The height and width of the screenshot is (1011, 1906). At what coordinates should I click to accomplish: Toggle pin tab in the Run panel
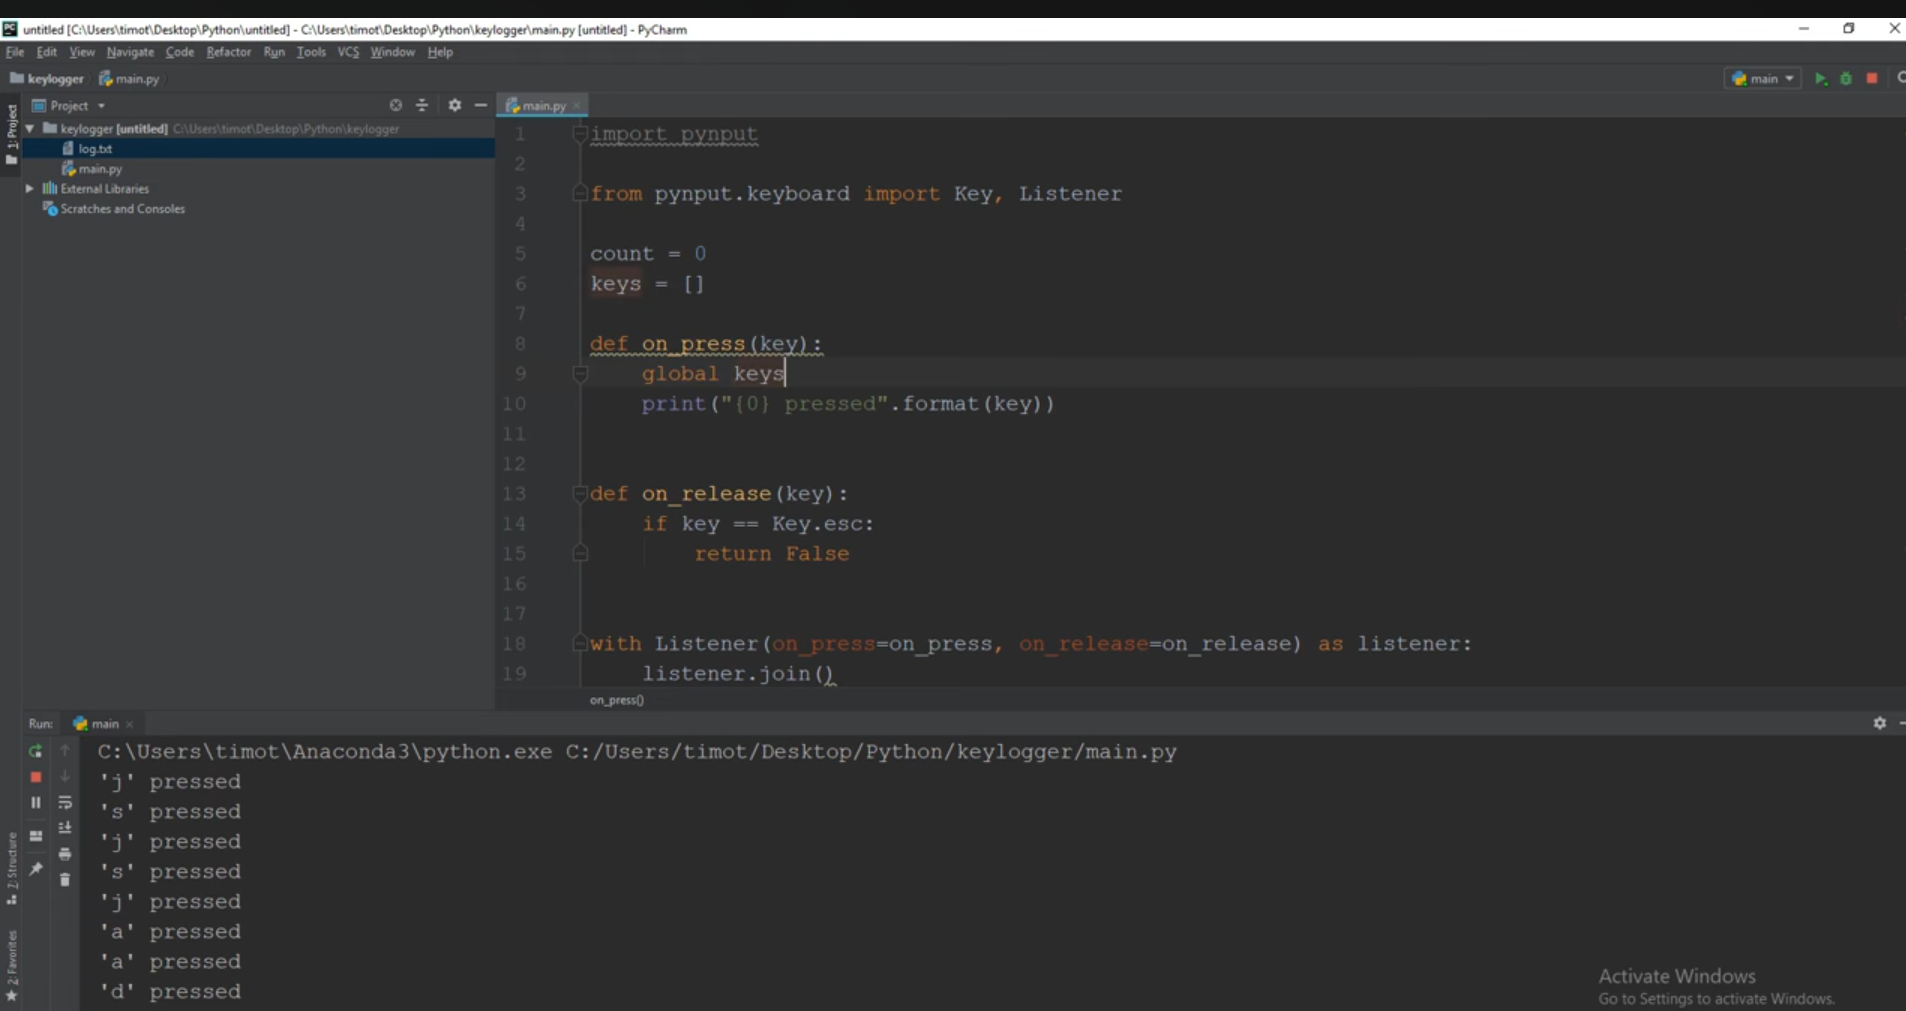36,869
